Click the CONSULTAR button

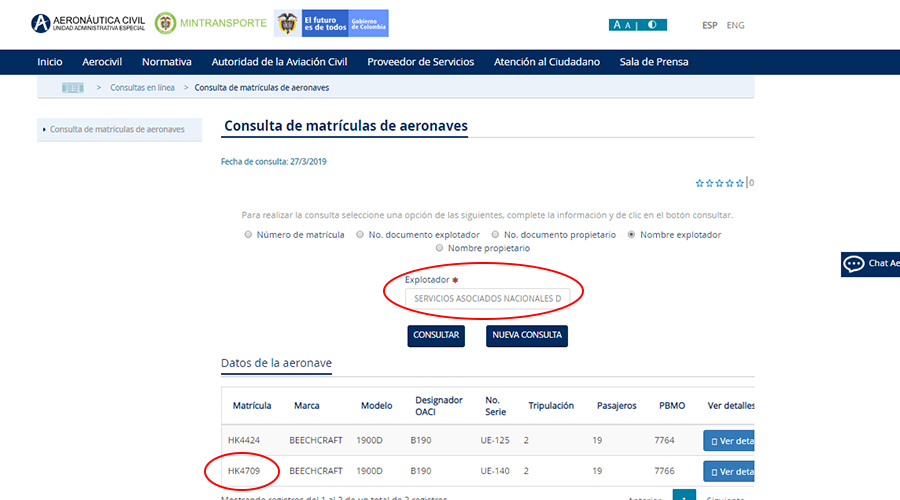(x=436, y=336)
